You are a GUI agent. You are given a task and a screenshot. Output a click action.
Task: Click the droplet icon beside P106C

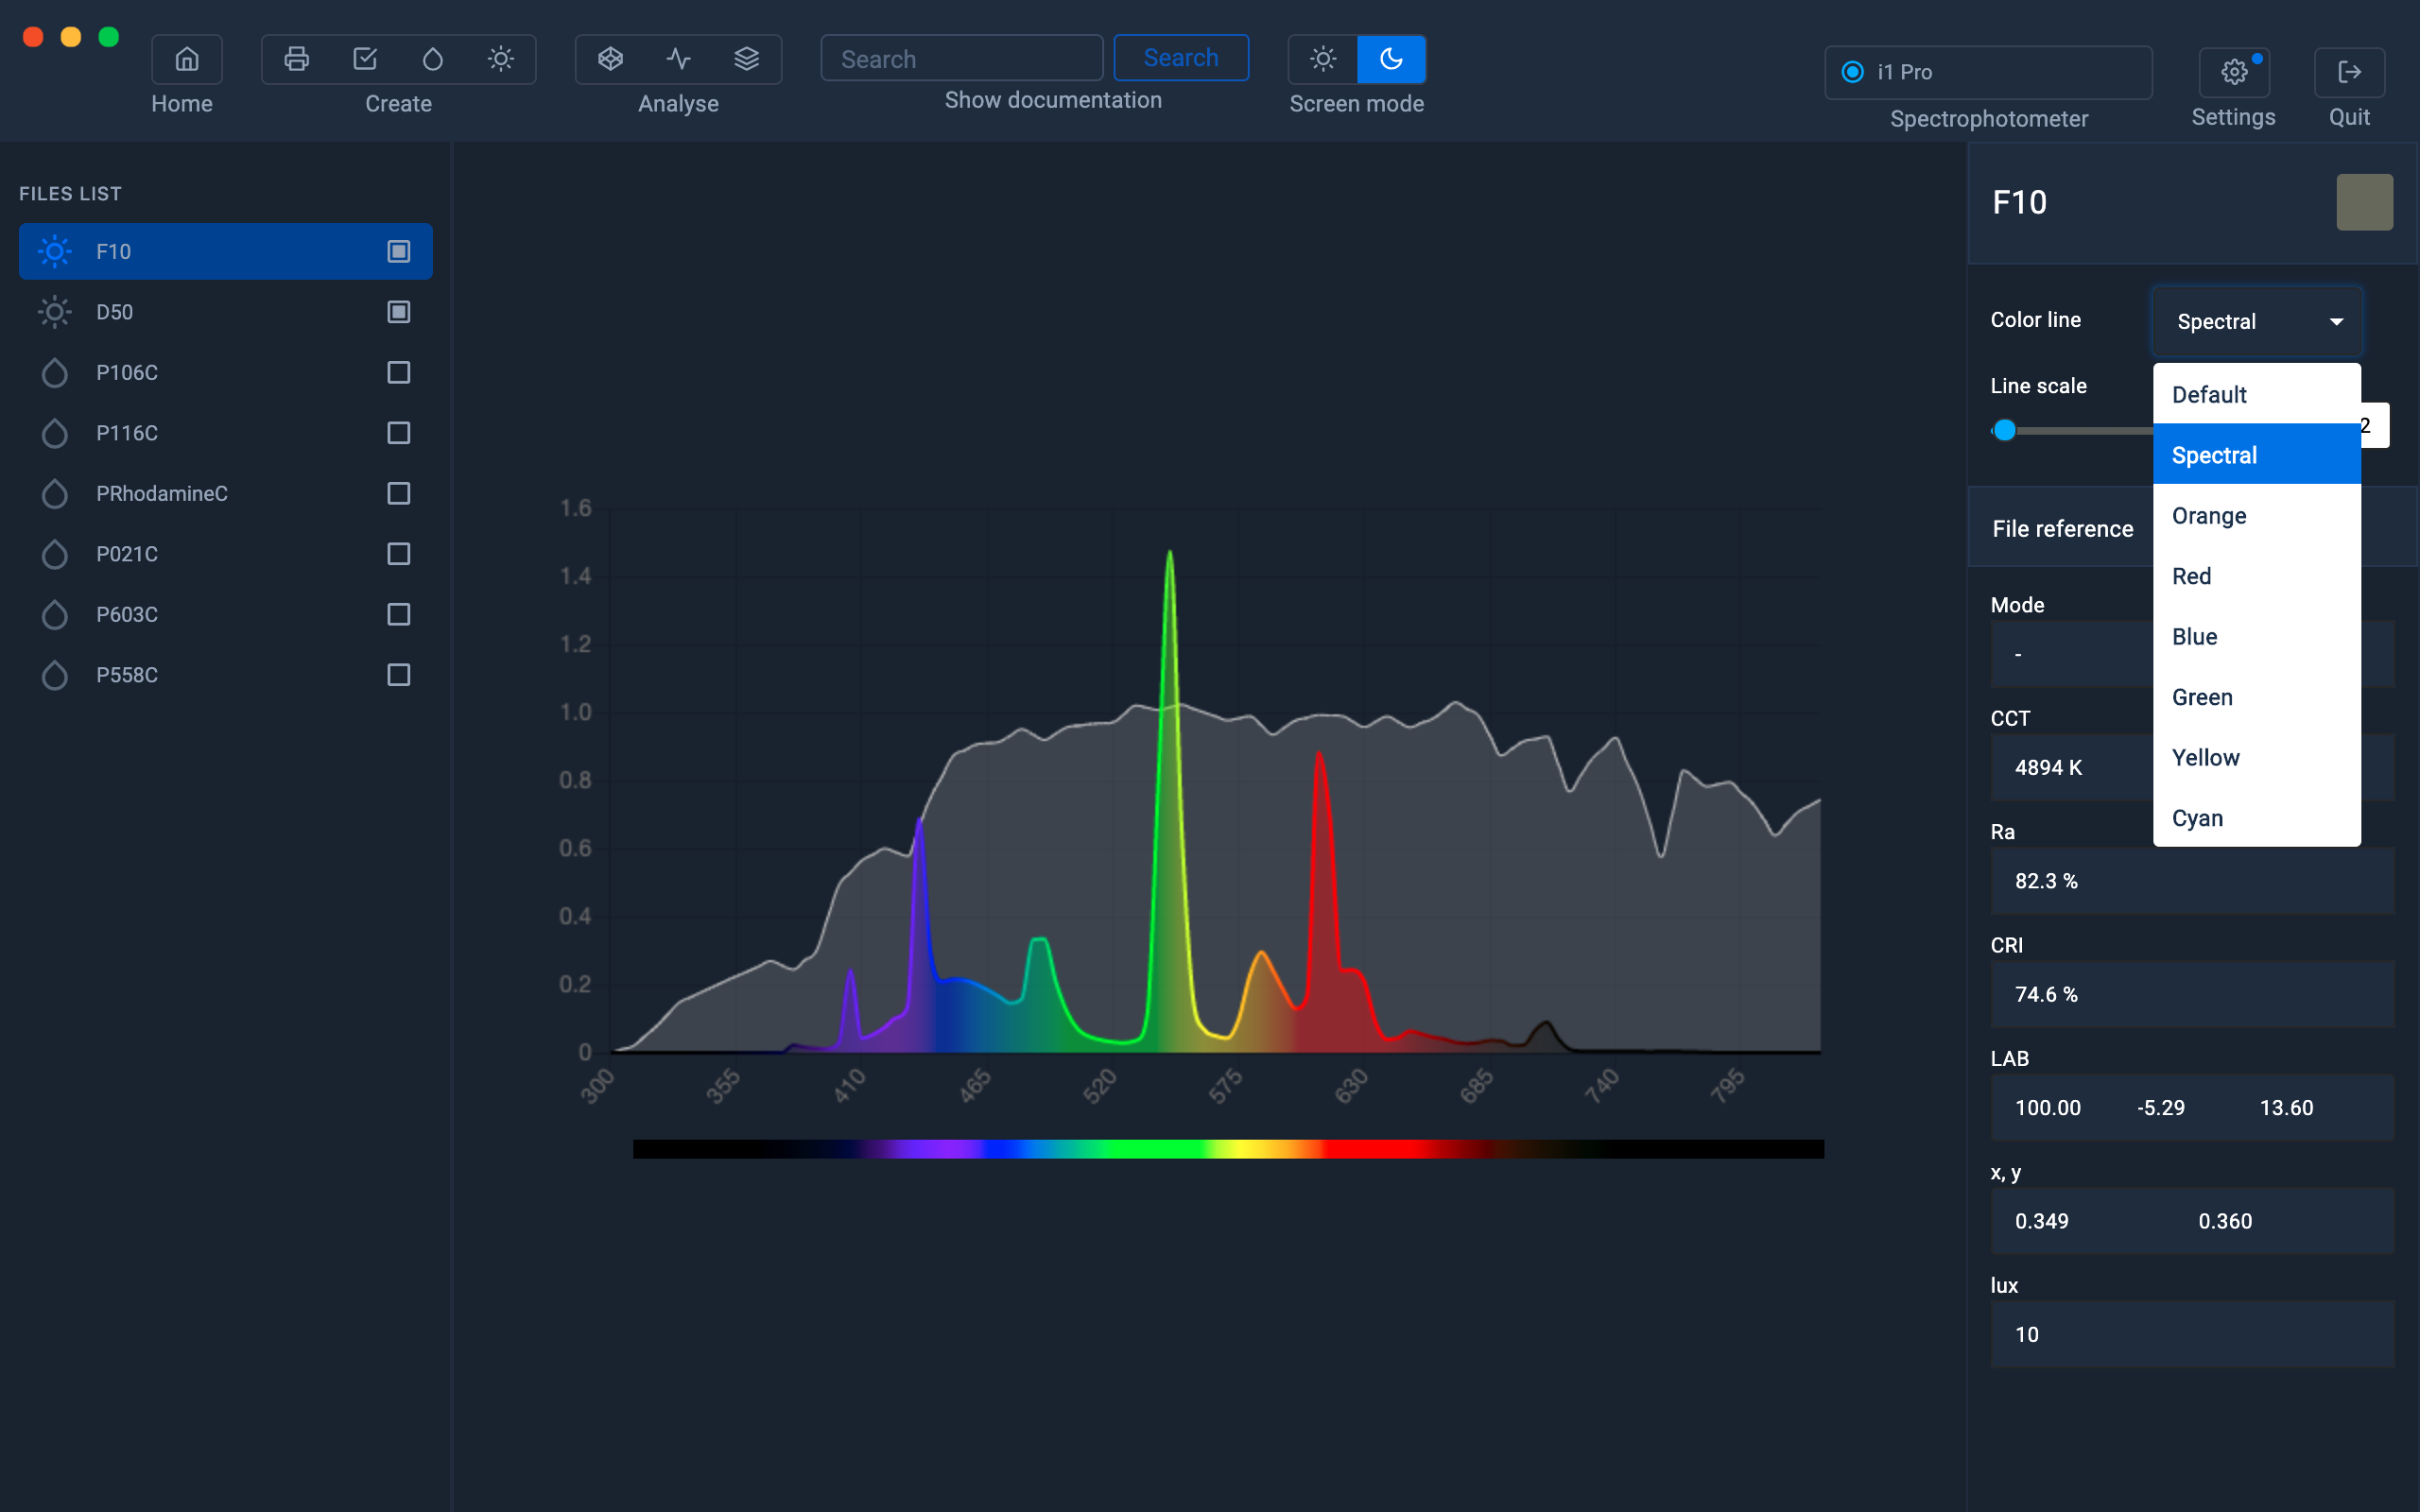point(55,372)
